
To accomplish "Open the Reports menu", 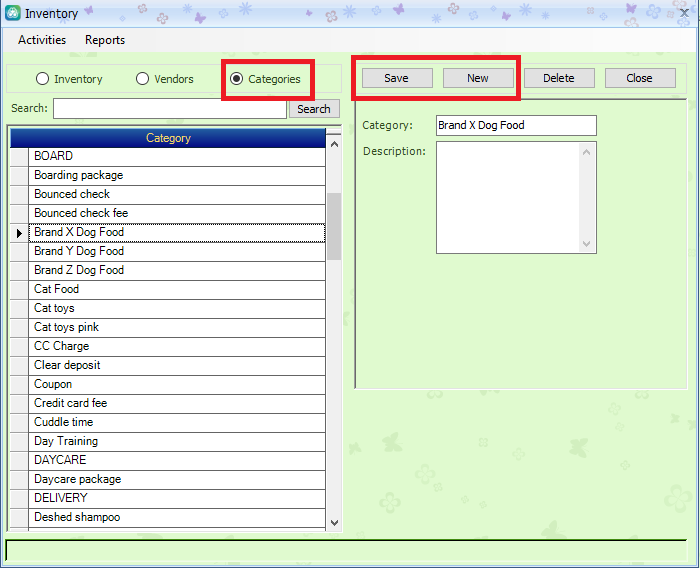I will pos(105,40).
